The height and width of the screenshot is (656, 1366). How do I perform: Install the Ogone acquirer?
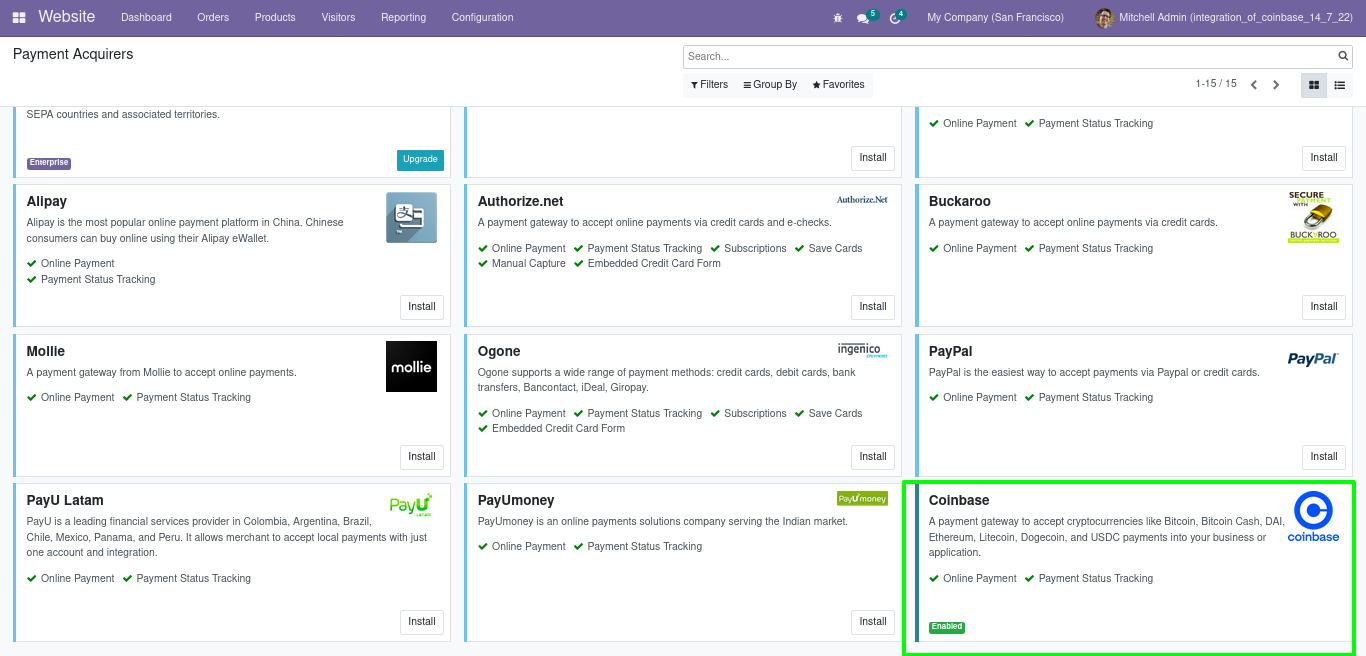pos(873,457)
